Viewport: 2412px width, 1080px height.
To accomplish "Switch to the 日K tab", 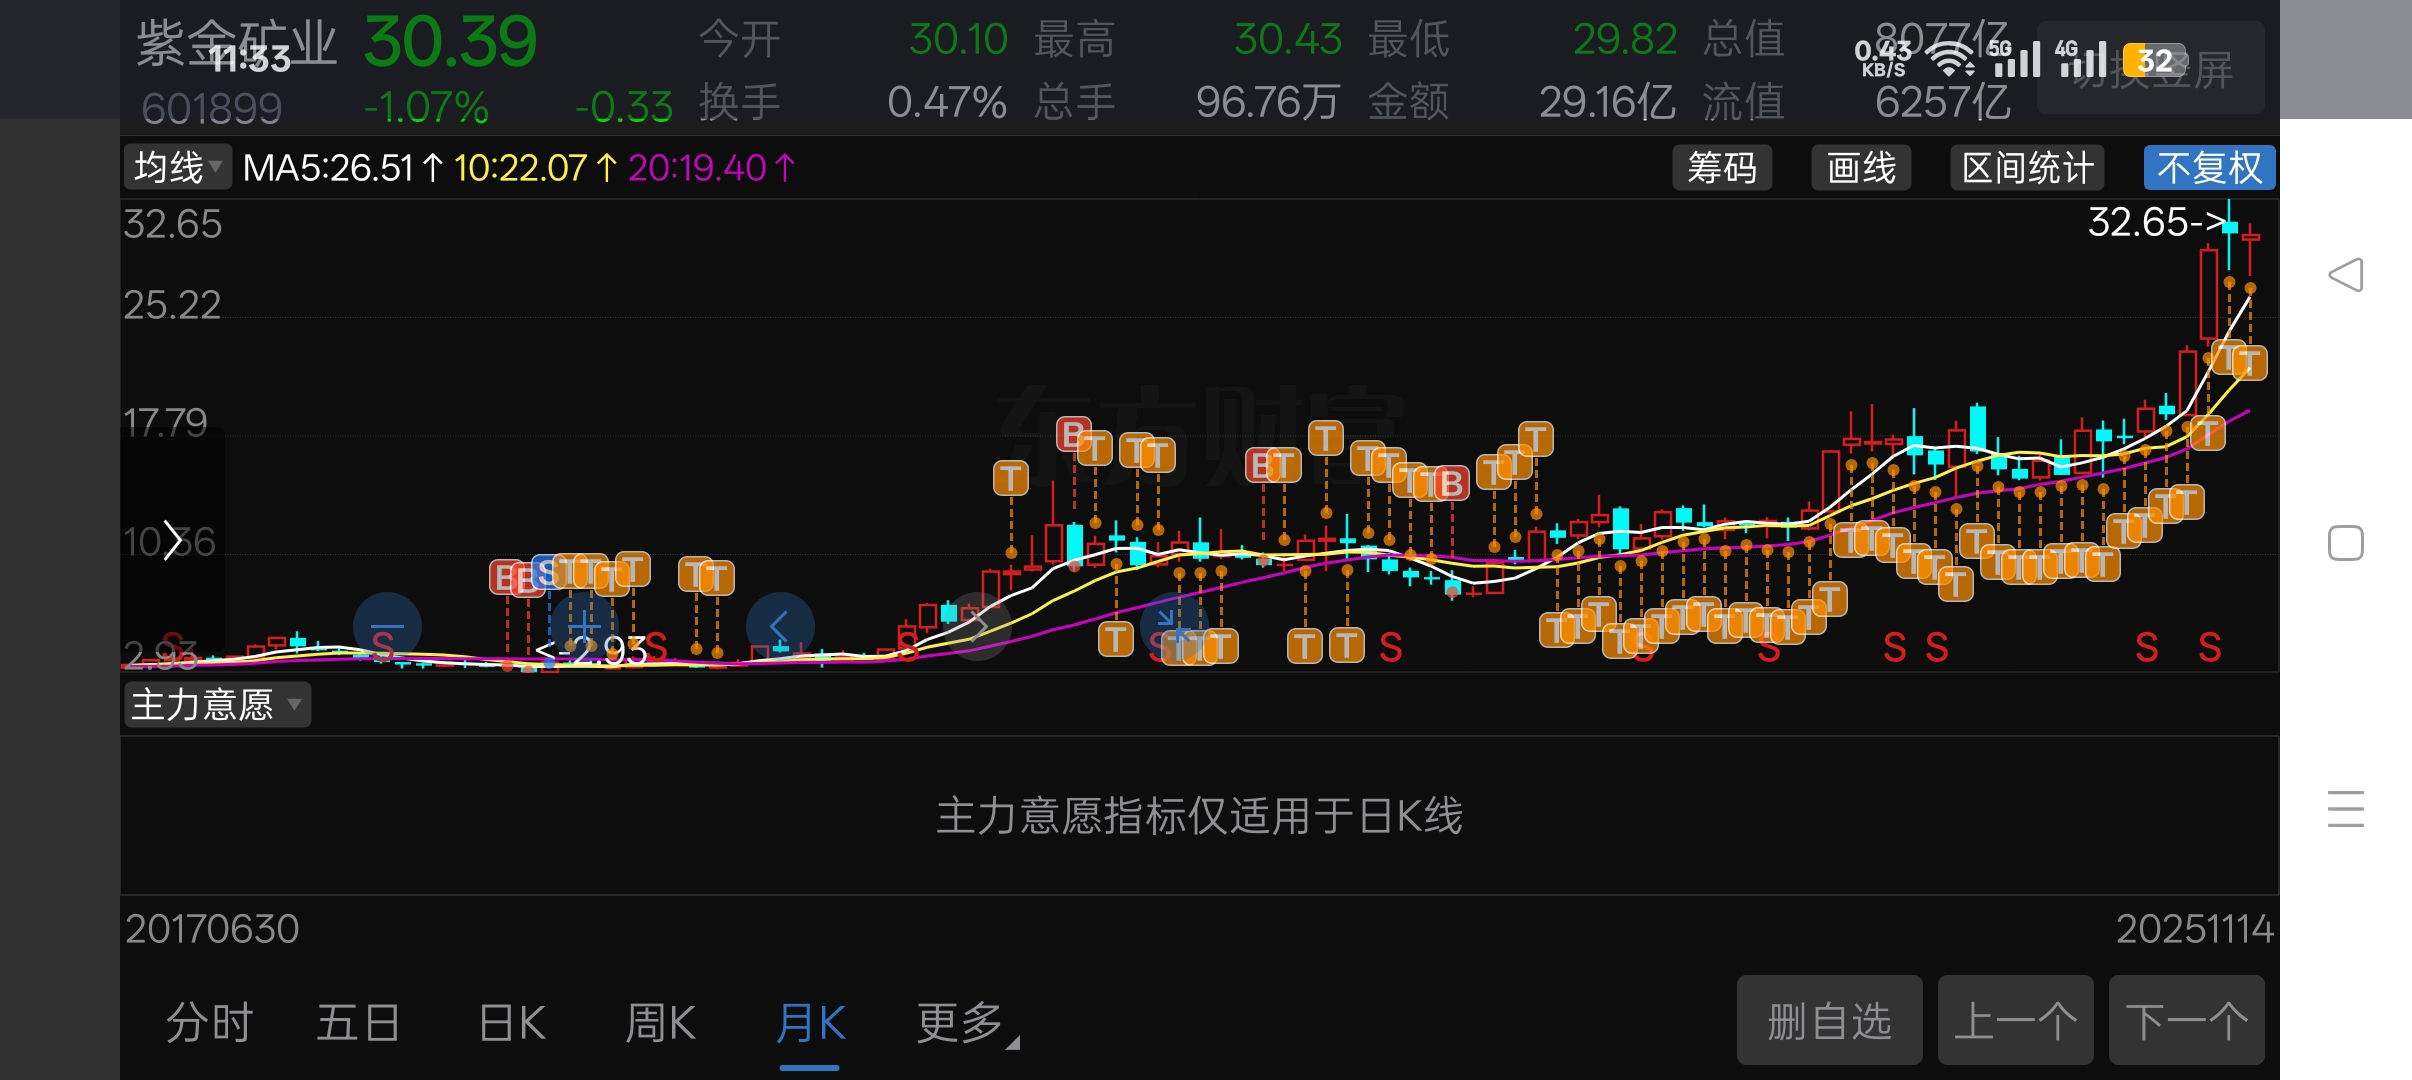I will tap(512, 1023).
